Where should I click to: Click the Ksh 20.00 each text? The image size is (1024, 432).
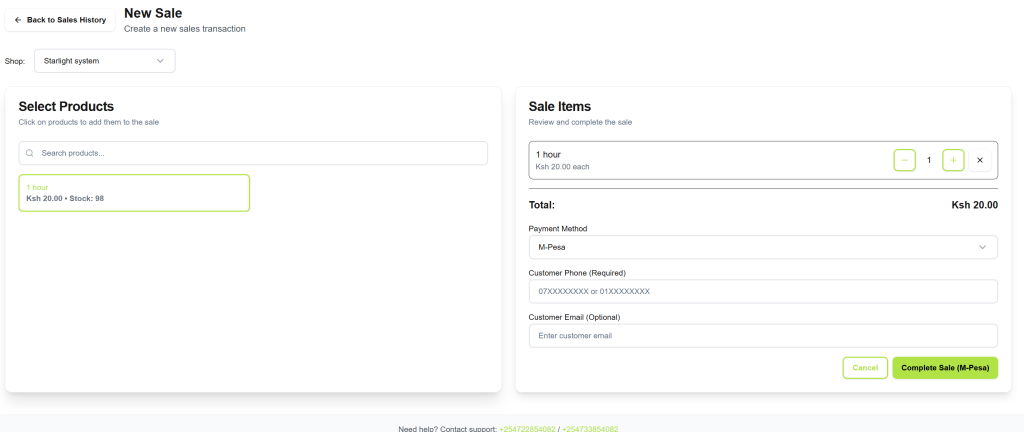[x=562, y=167]
